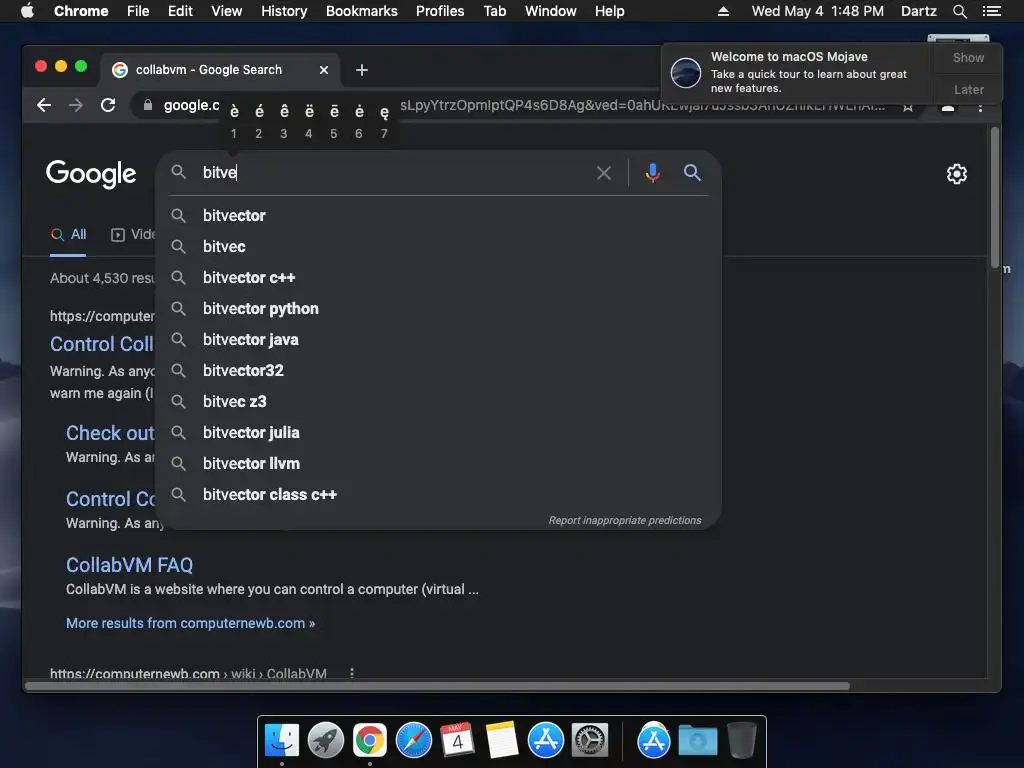Open the CollabVM FAQ result
Viewport: 1024px width, 768px height.
click(129, 565)
